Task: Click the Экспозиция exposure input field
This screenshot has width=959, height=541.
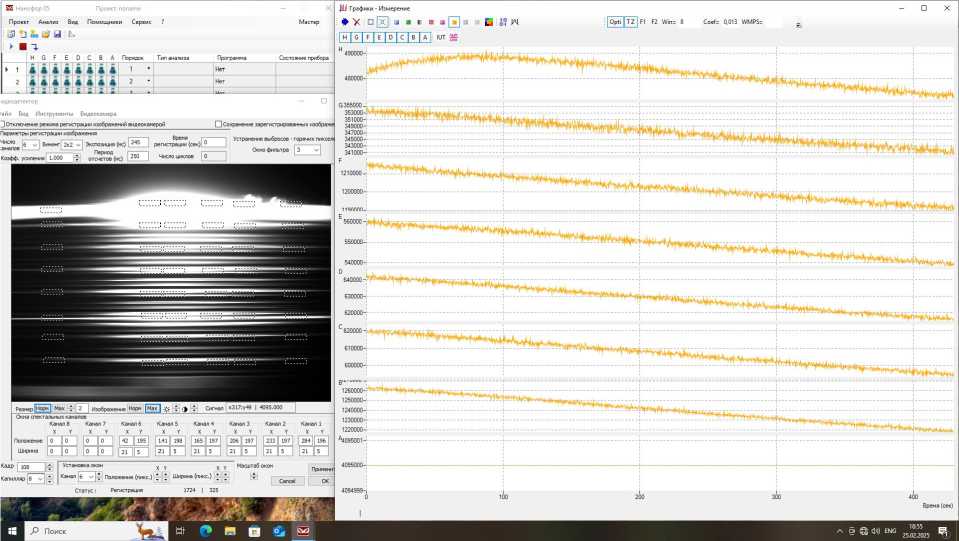Action: (x=138, y=143)
